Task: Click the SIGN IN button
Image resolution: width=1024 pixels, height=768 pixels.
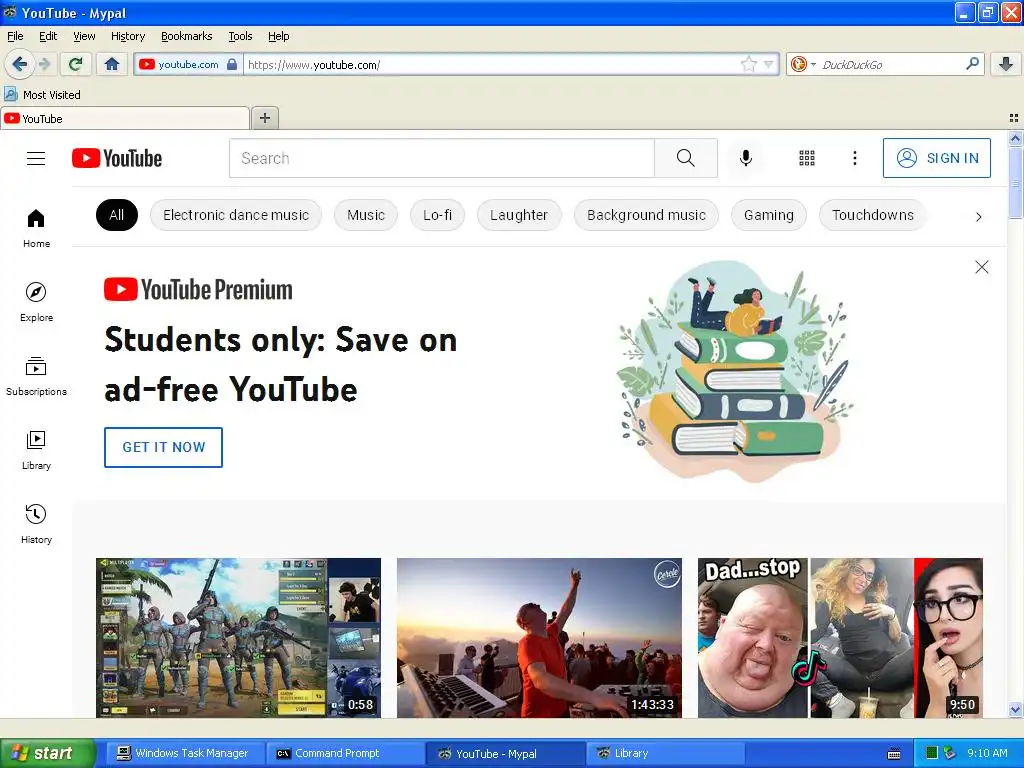Action: click(936, 158)
